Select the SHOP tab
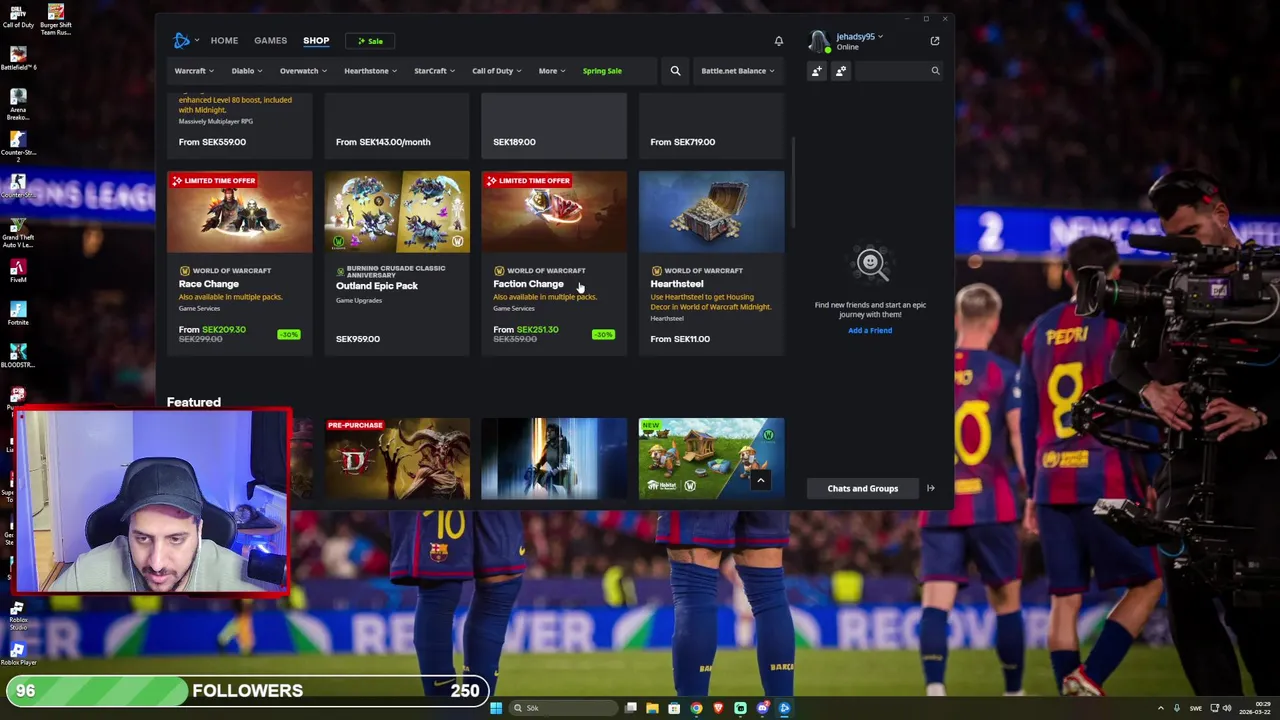This screenshot has height=720, width=1280. pyautogui.click(x=316, y=41)
